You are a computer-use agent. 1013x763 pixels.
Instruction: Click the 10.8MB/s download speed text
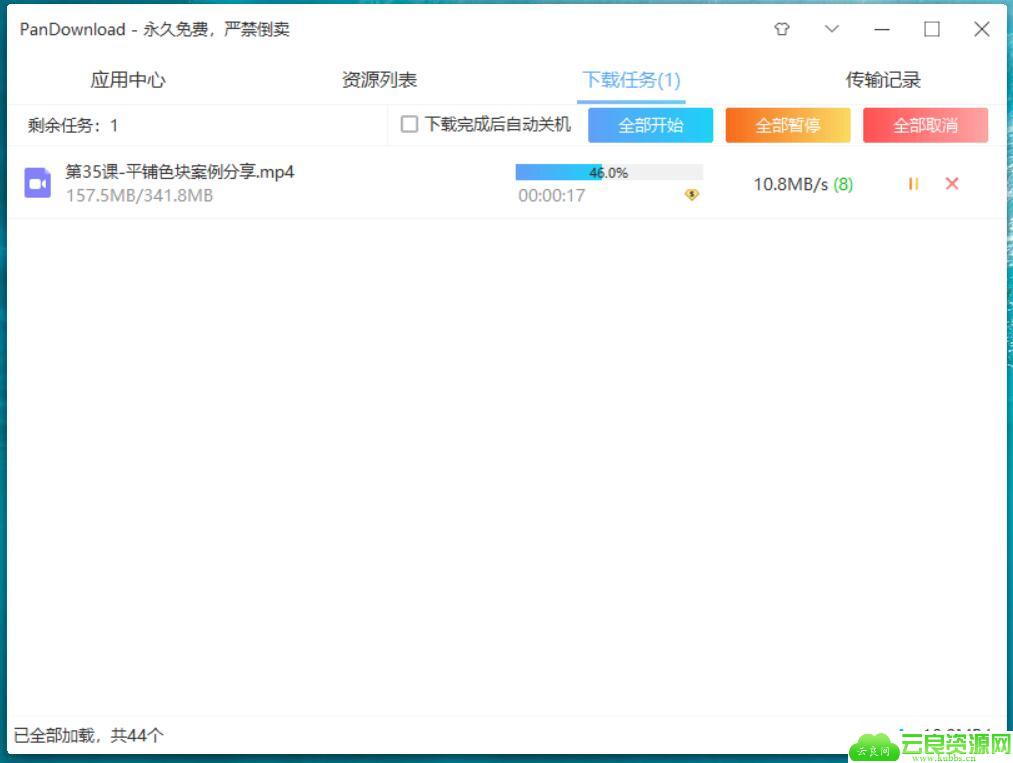tap(791, 184)
